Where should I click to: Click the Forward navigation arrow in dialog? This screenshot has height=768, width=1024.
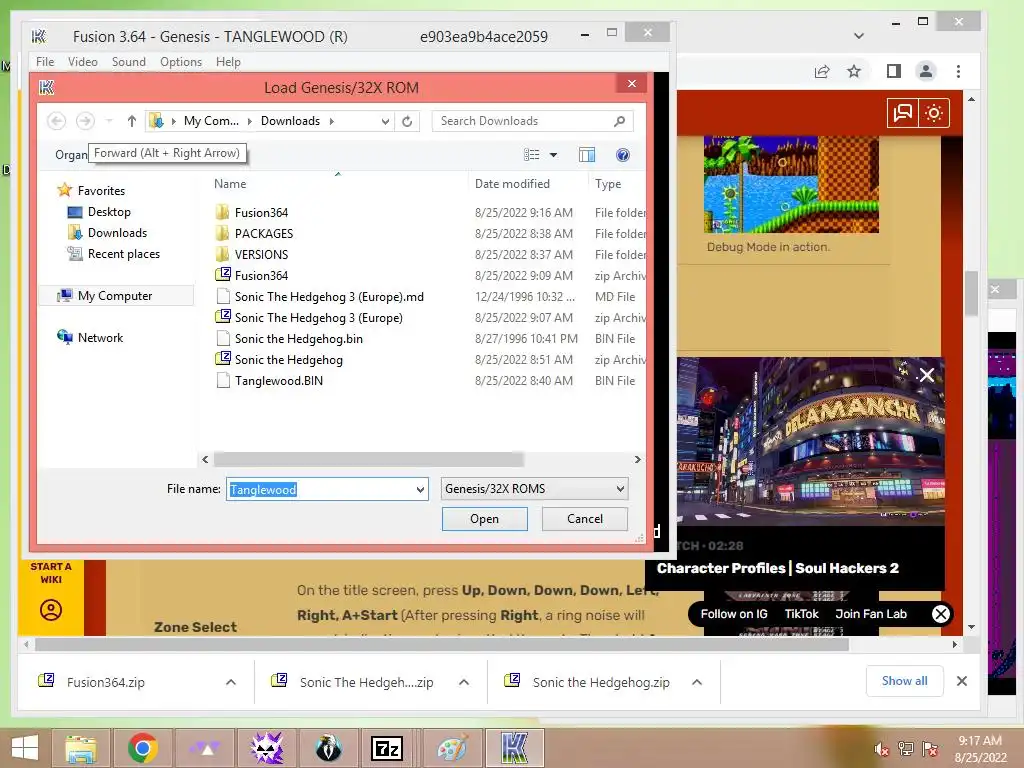pos(86,121)
